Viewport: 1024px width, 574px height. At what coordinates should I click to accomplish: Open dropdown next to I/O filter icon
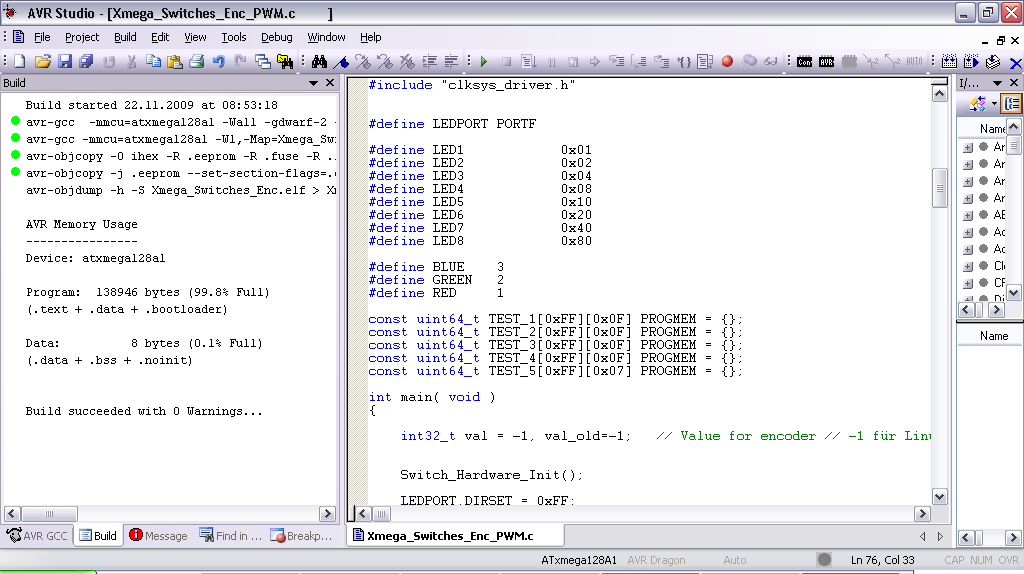994,103
